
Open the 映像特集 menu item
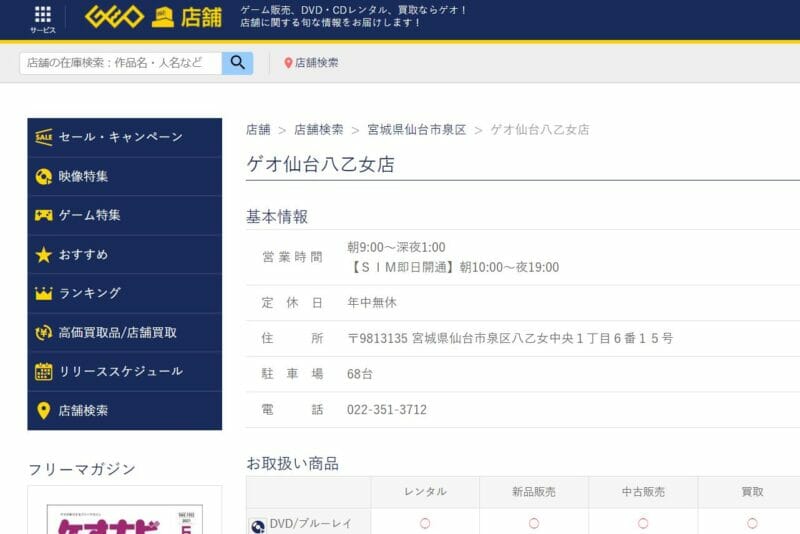pos(124,176)
